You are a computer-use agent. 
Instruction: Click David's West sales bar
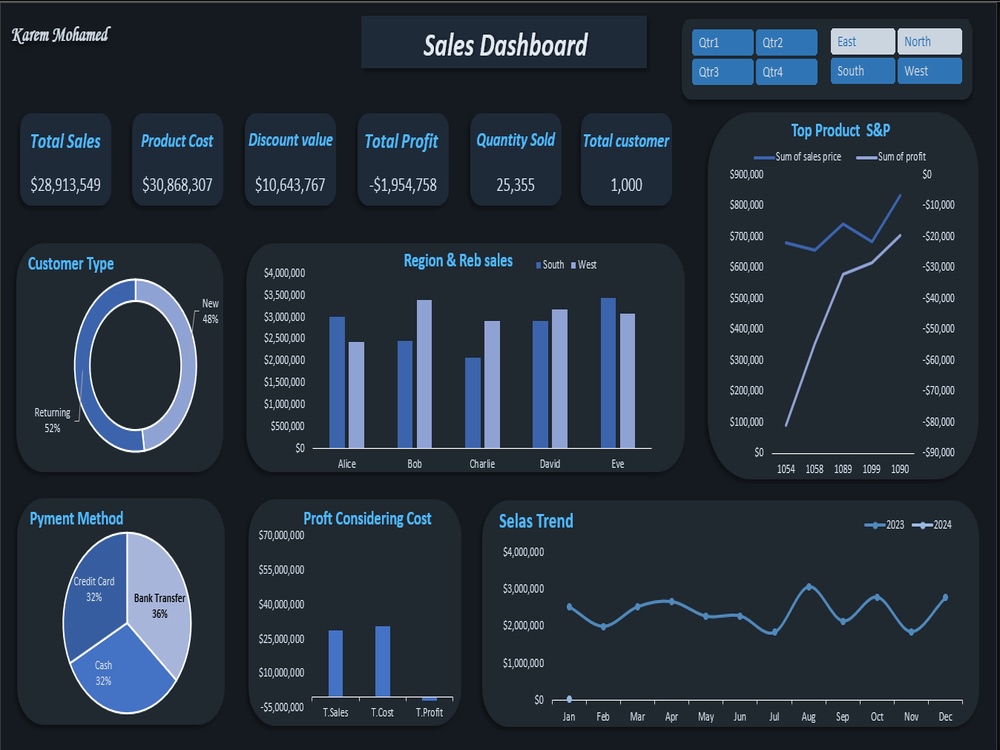pyautogui.click(x=559, y=378)
